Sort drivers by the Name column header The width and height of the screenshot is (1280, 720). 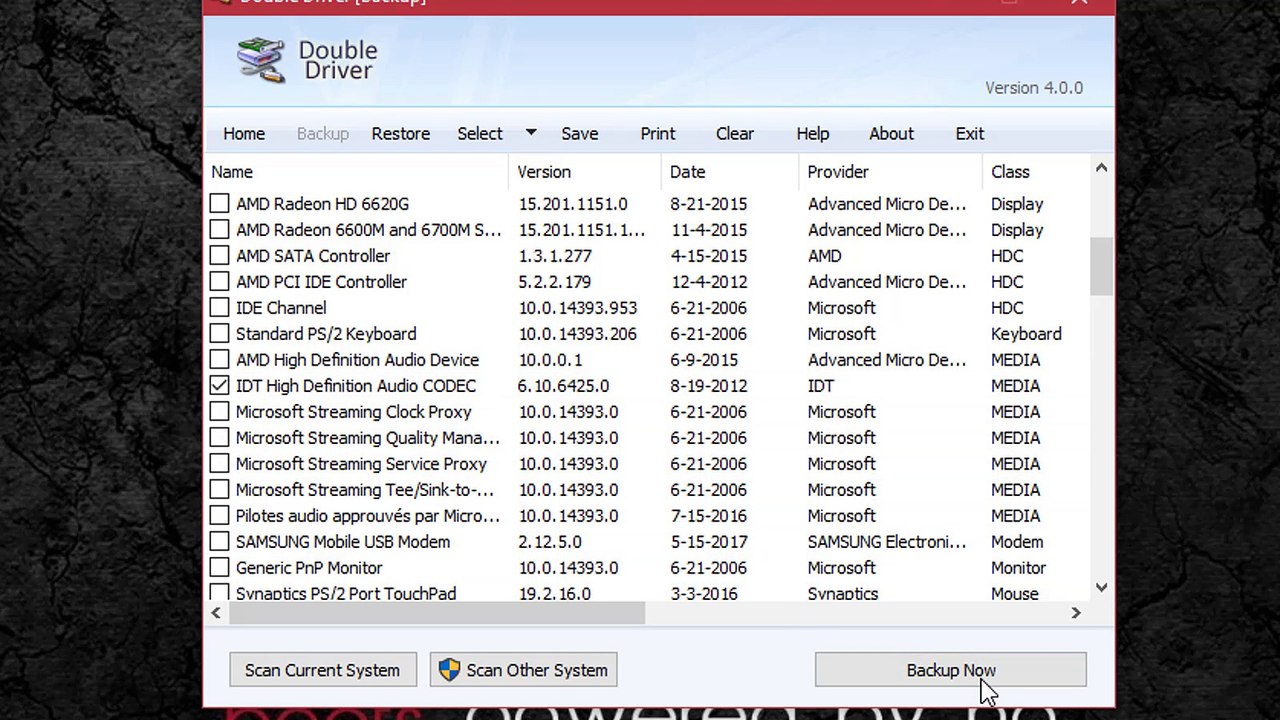(357, 172)
